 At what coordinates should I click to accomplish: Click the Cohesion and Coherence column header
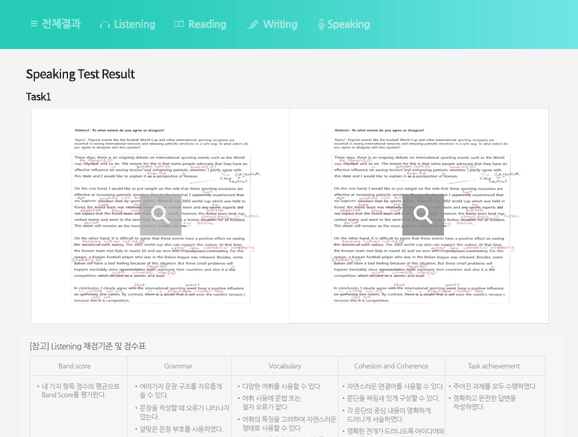(x=391, y=366)
